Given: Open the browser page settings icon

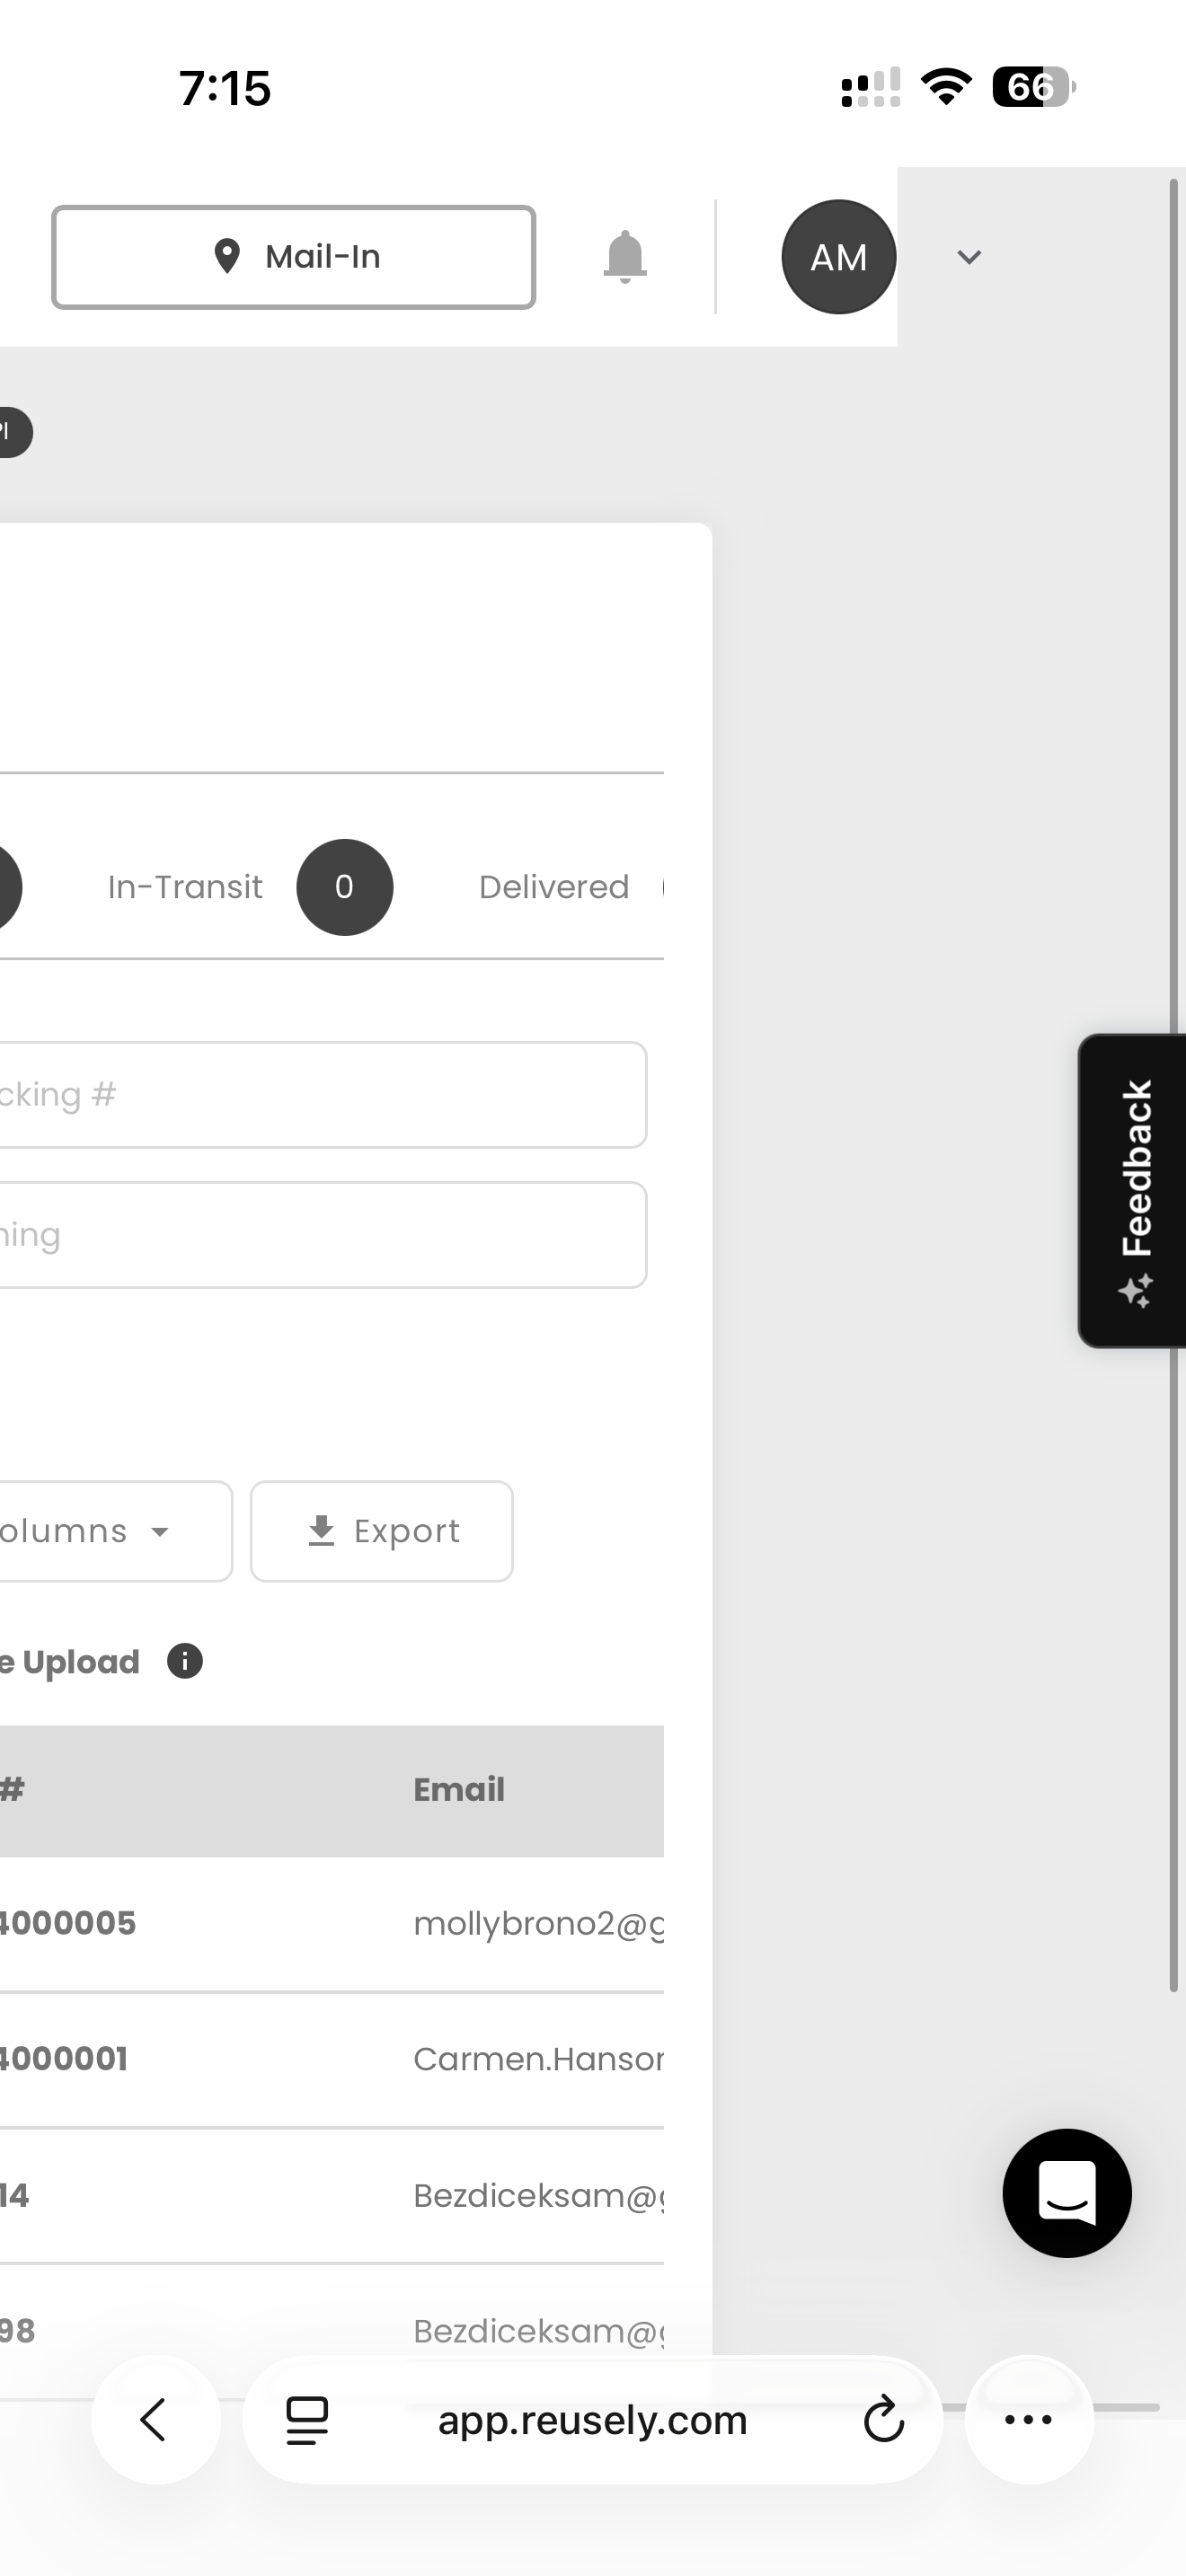Looking at the screenshot, I should (x=307, y=2419).
